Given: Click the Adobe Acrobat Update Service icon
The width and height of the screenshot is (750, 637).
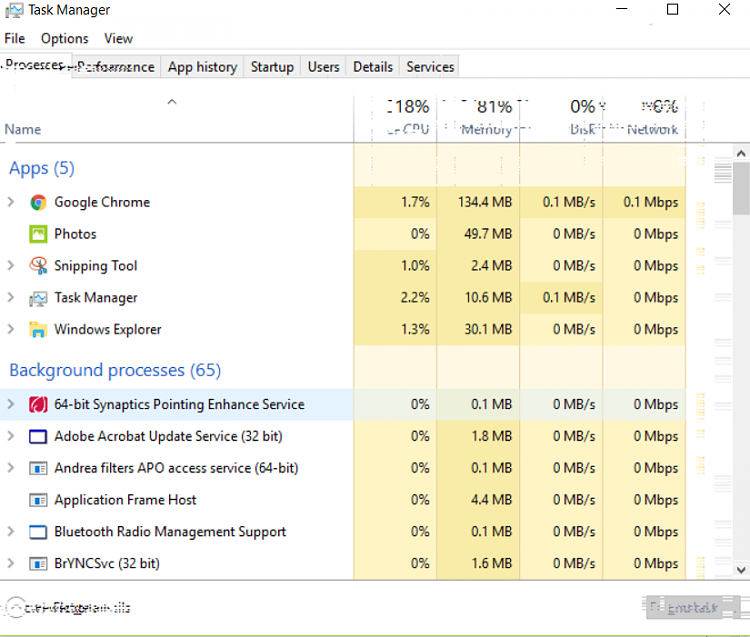Looking at the screenshot, I should click(38, 437).
